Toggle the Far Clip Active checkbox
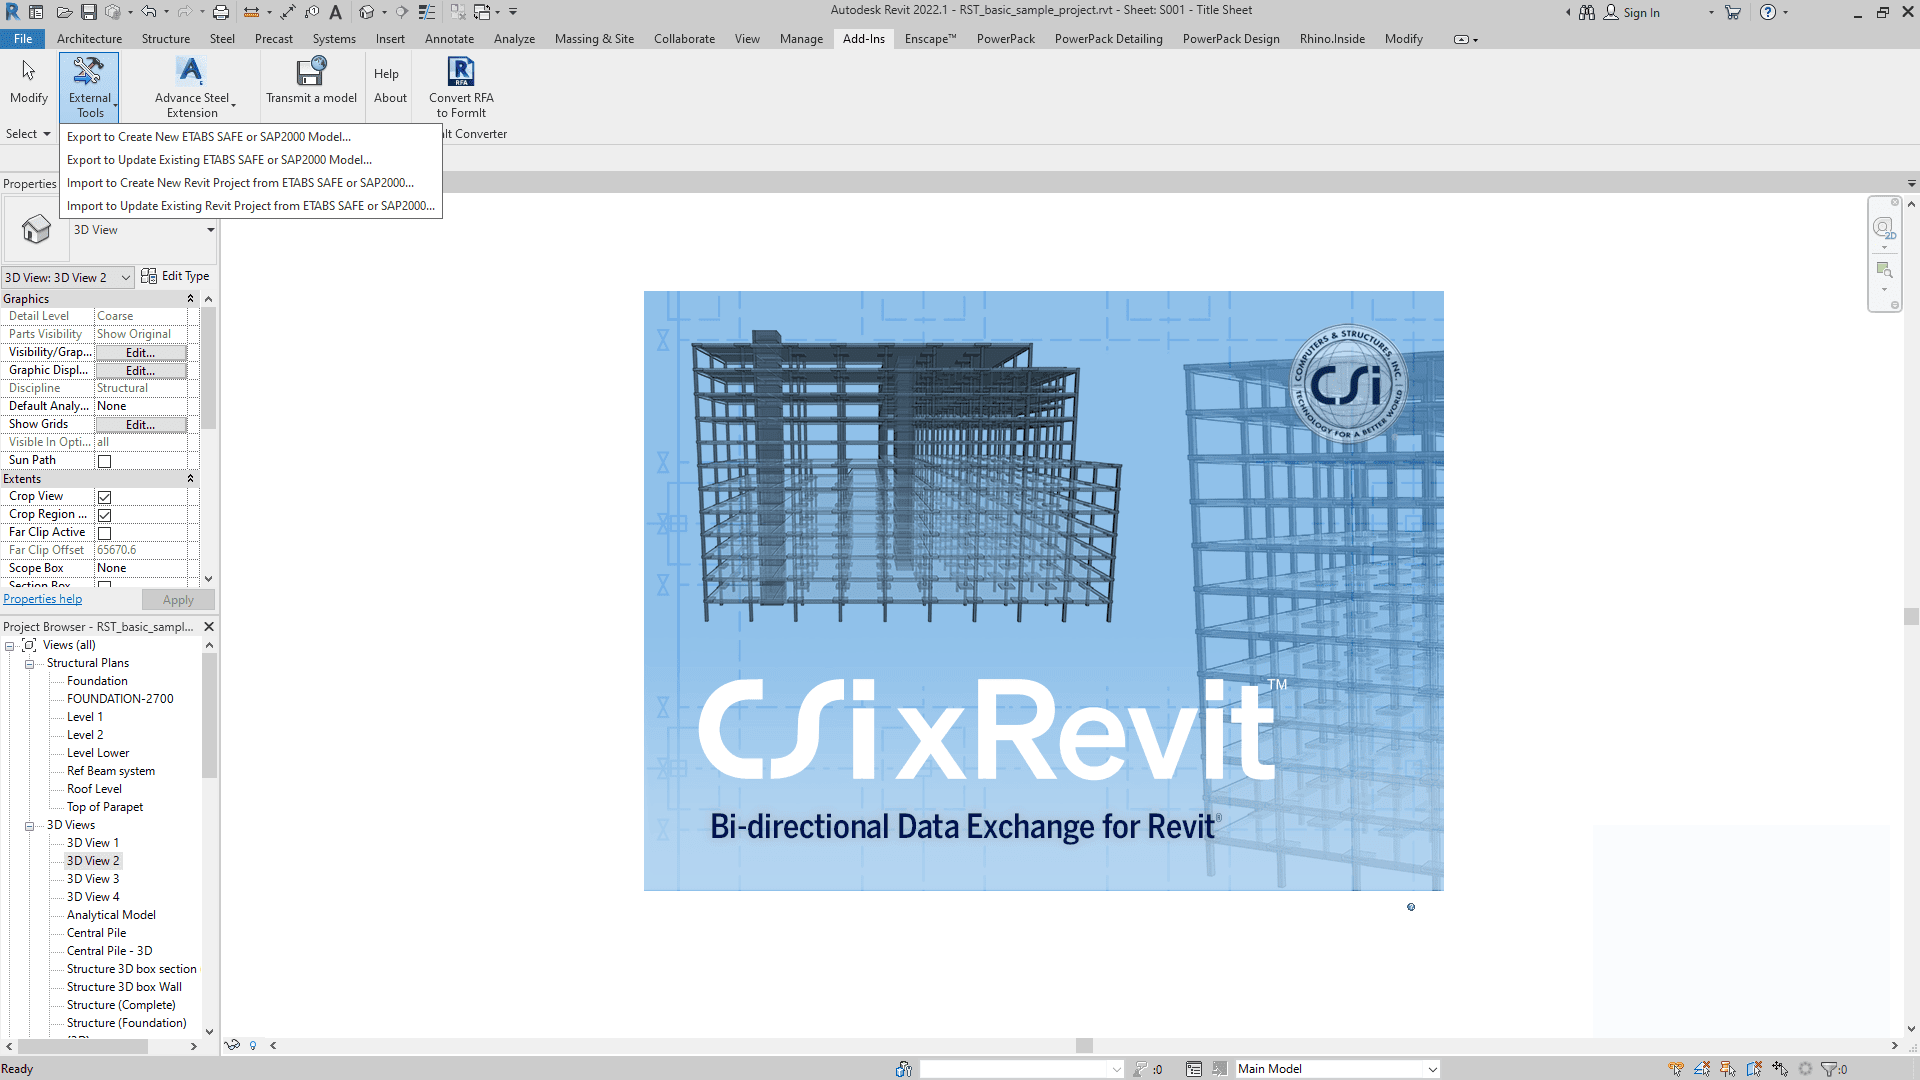1920x1080 pixels. tap(104, 533)
